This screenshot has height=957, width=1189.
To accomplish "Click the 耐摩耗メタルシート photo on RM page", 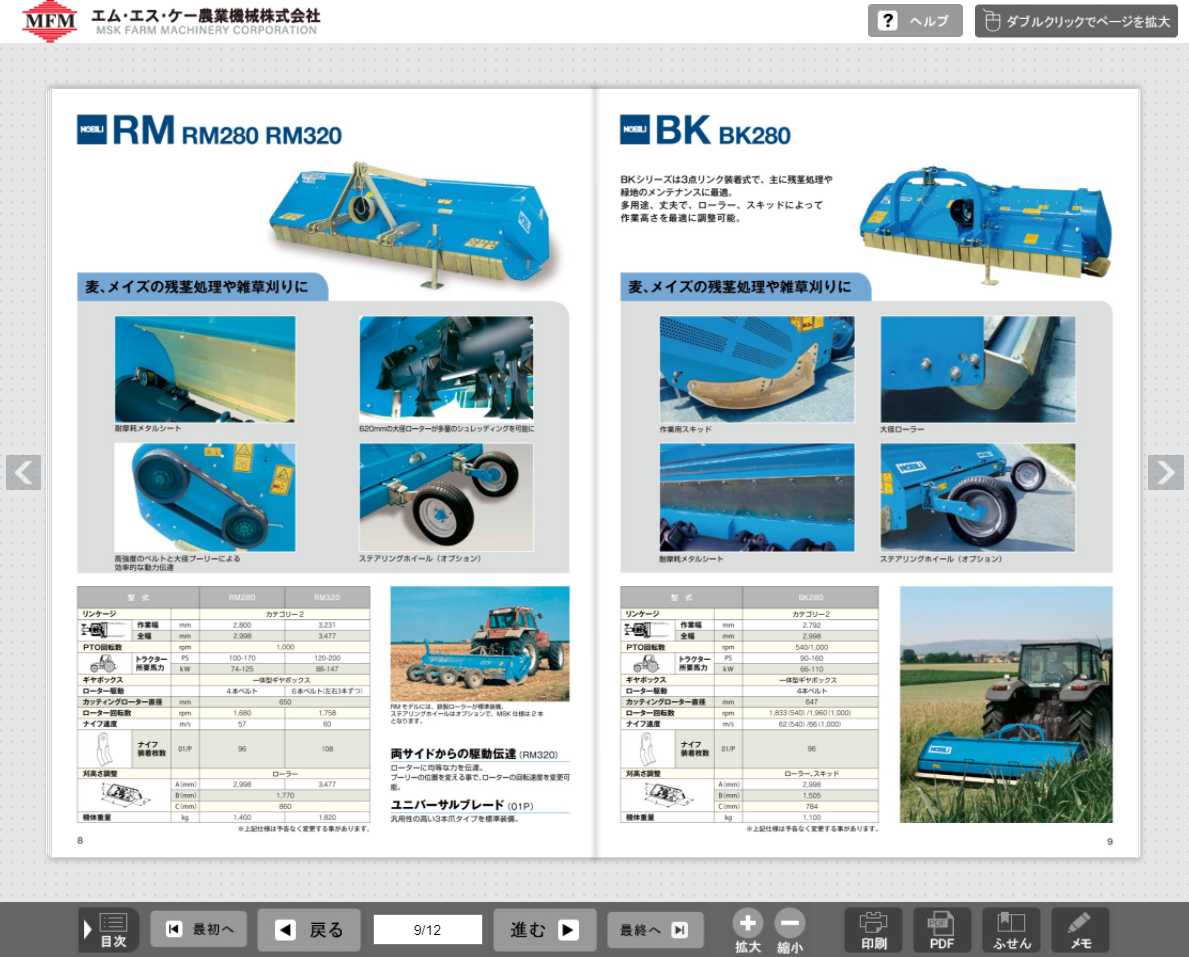I will tap(205, 369).
